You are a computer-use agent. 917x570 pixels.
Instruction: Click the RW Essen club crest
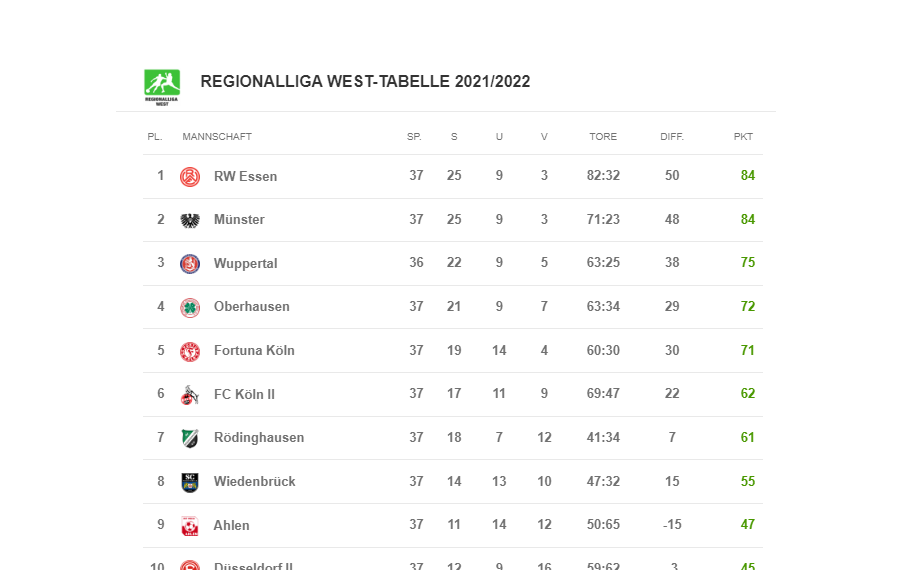(x=190, y=177)
